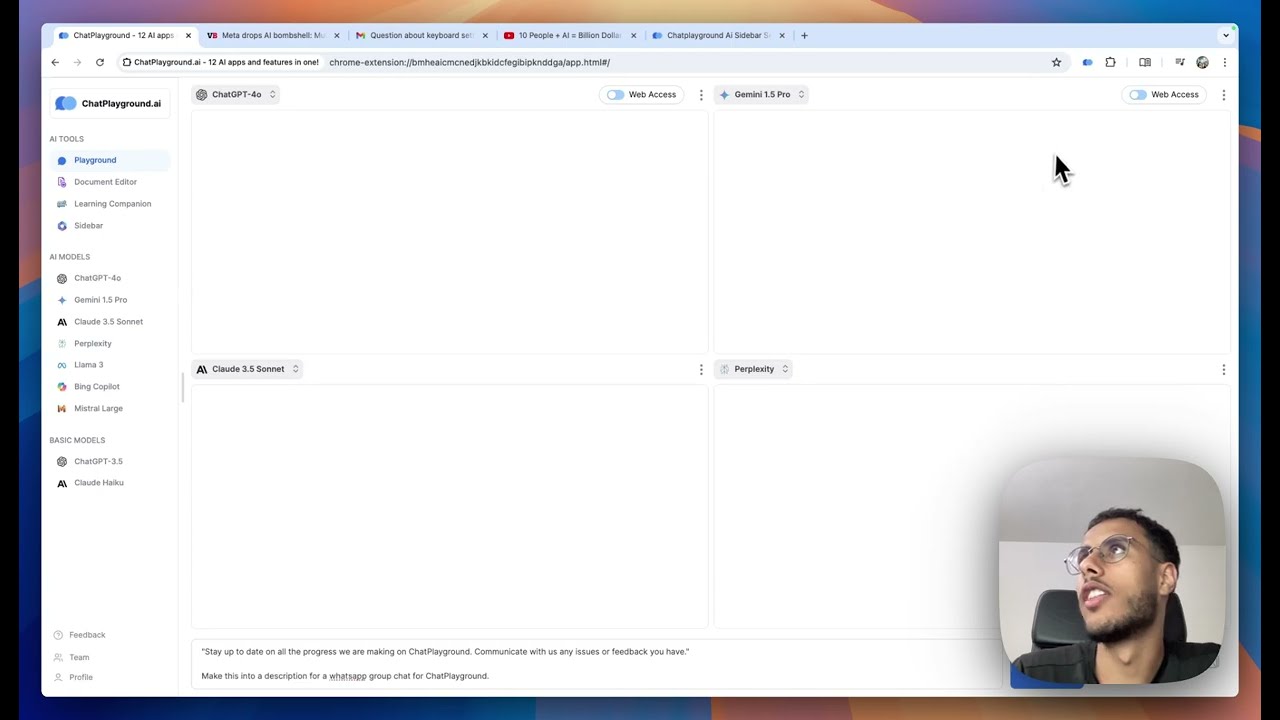The image size is (1280, 720).
Task: Select Mistral Large in AI Models
Action: point(109,408)
